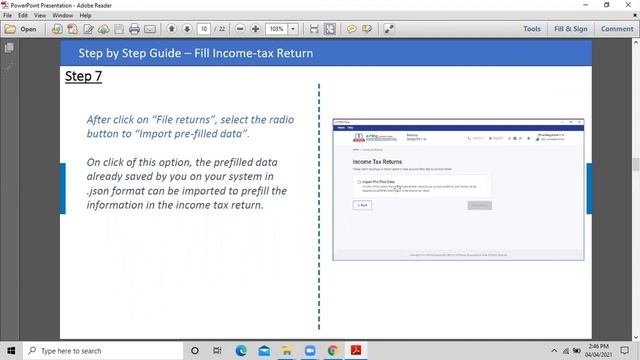This screenshot has height=360, width=640.
Task: Open the Mail app from taskbar
Action: [264, 351]
